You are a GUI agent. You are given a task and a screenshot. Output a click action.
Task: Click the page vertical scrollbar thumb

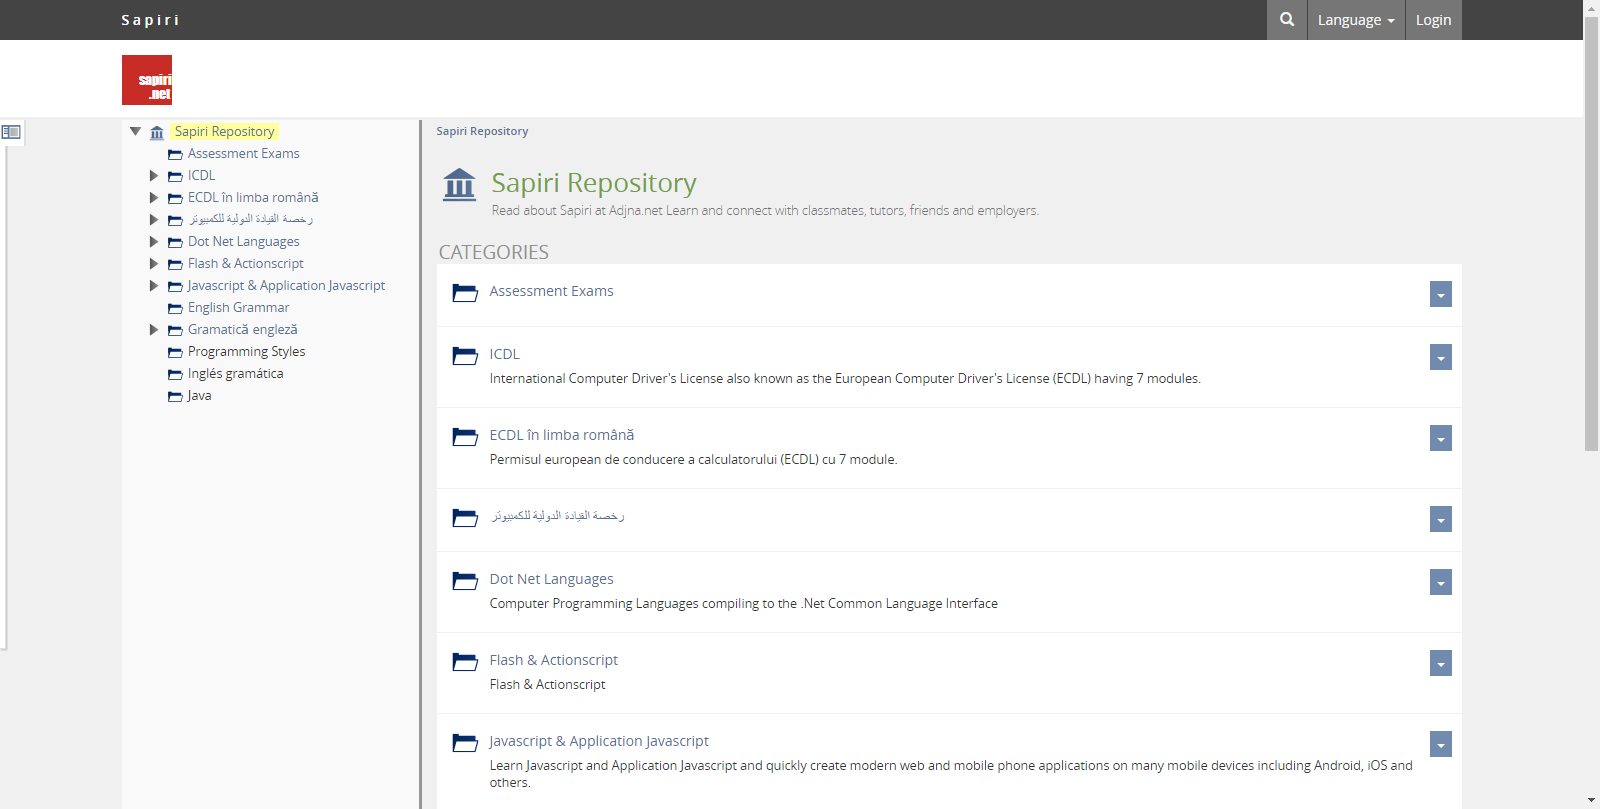point(1592,234)
